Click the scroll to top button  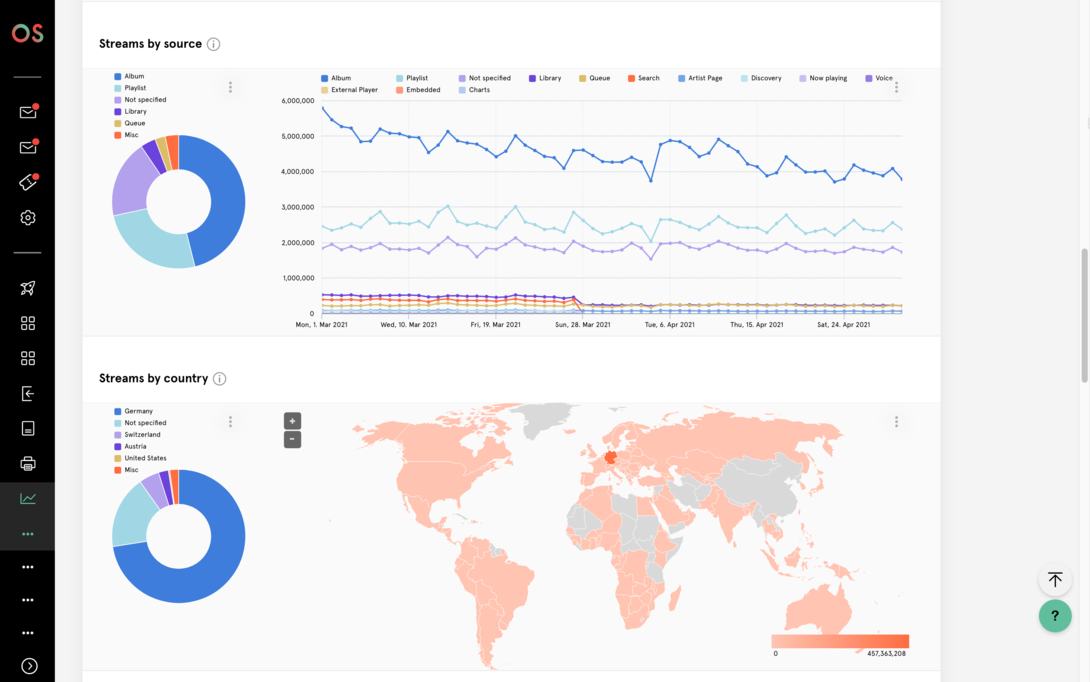[x=1055, y=579]
